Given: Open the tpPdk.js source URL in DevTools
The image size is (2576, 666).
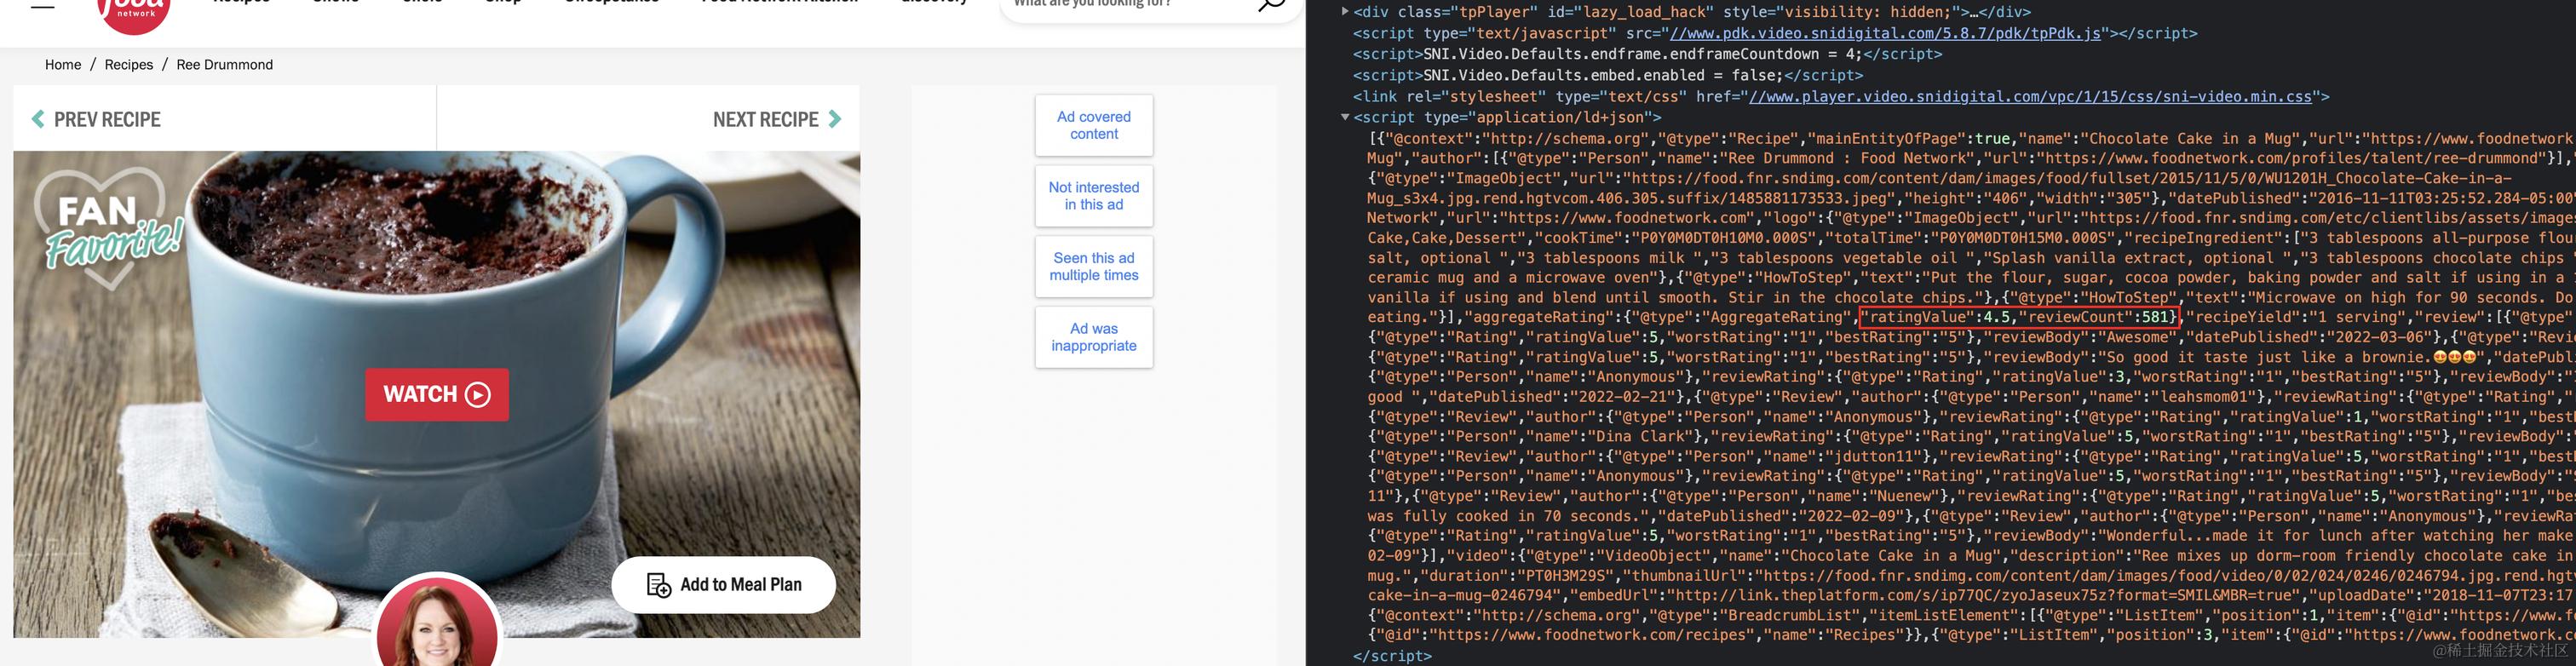Looking at the screenshot, I should pos(1885,33).
